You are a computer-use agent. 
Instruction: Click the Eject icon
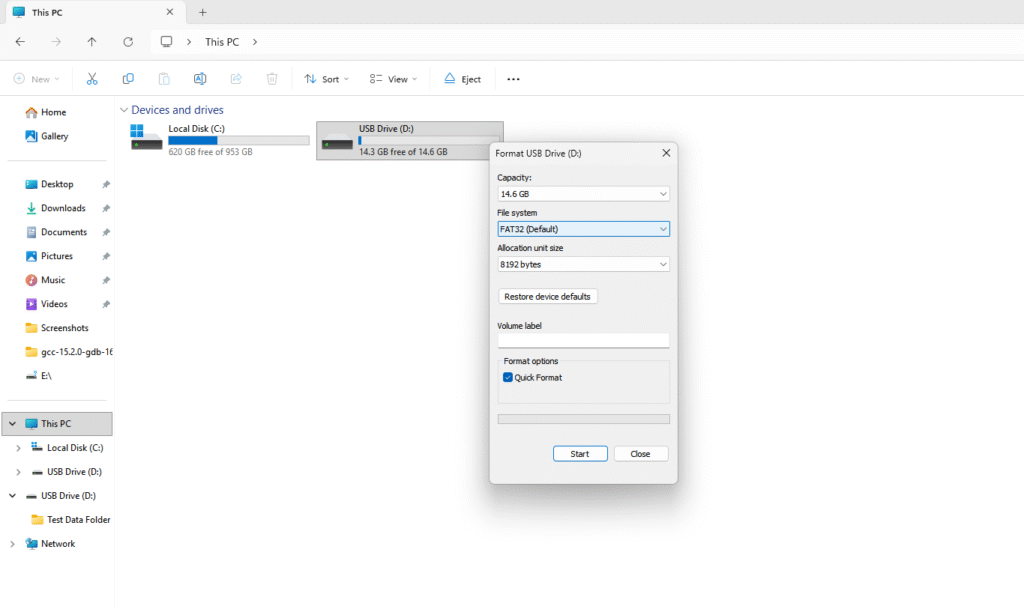click(x=462, y=78)
